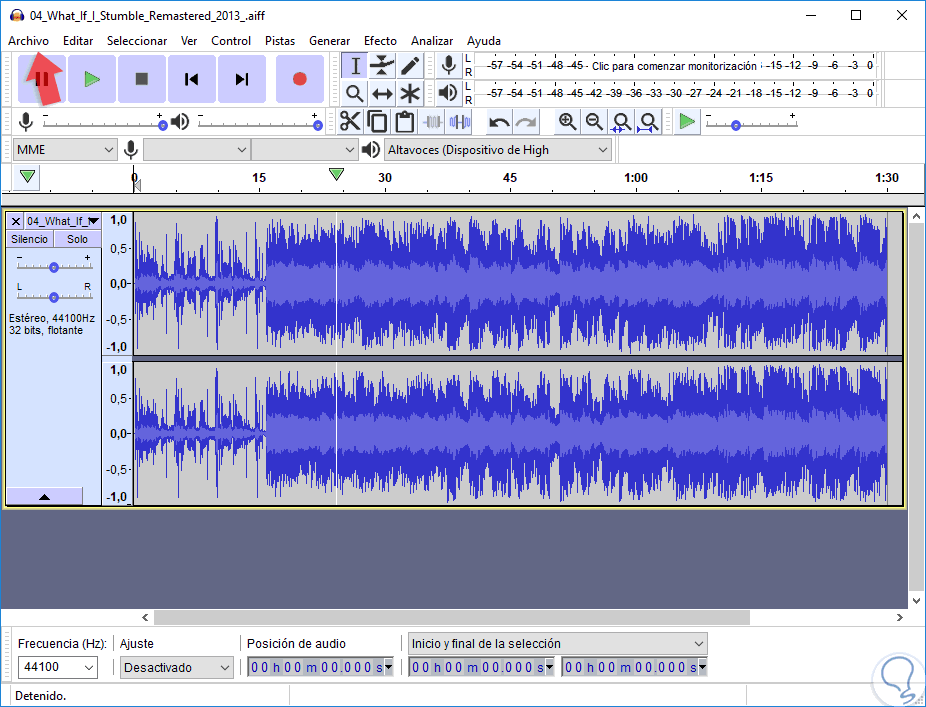Toggle Solo on the track
Image resolution: width=926 pixels, height=707 pixels.
(x=77, y=239)
